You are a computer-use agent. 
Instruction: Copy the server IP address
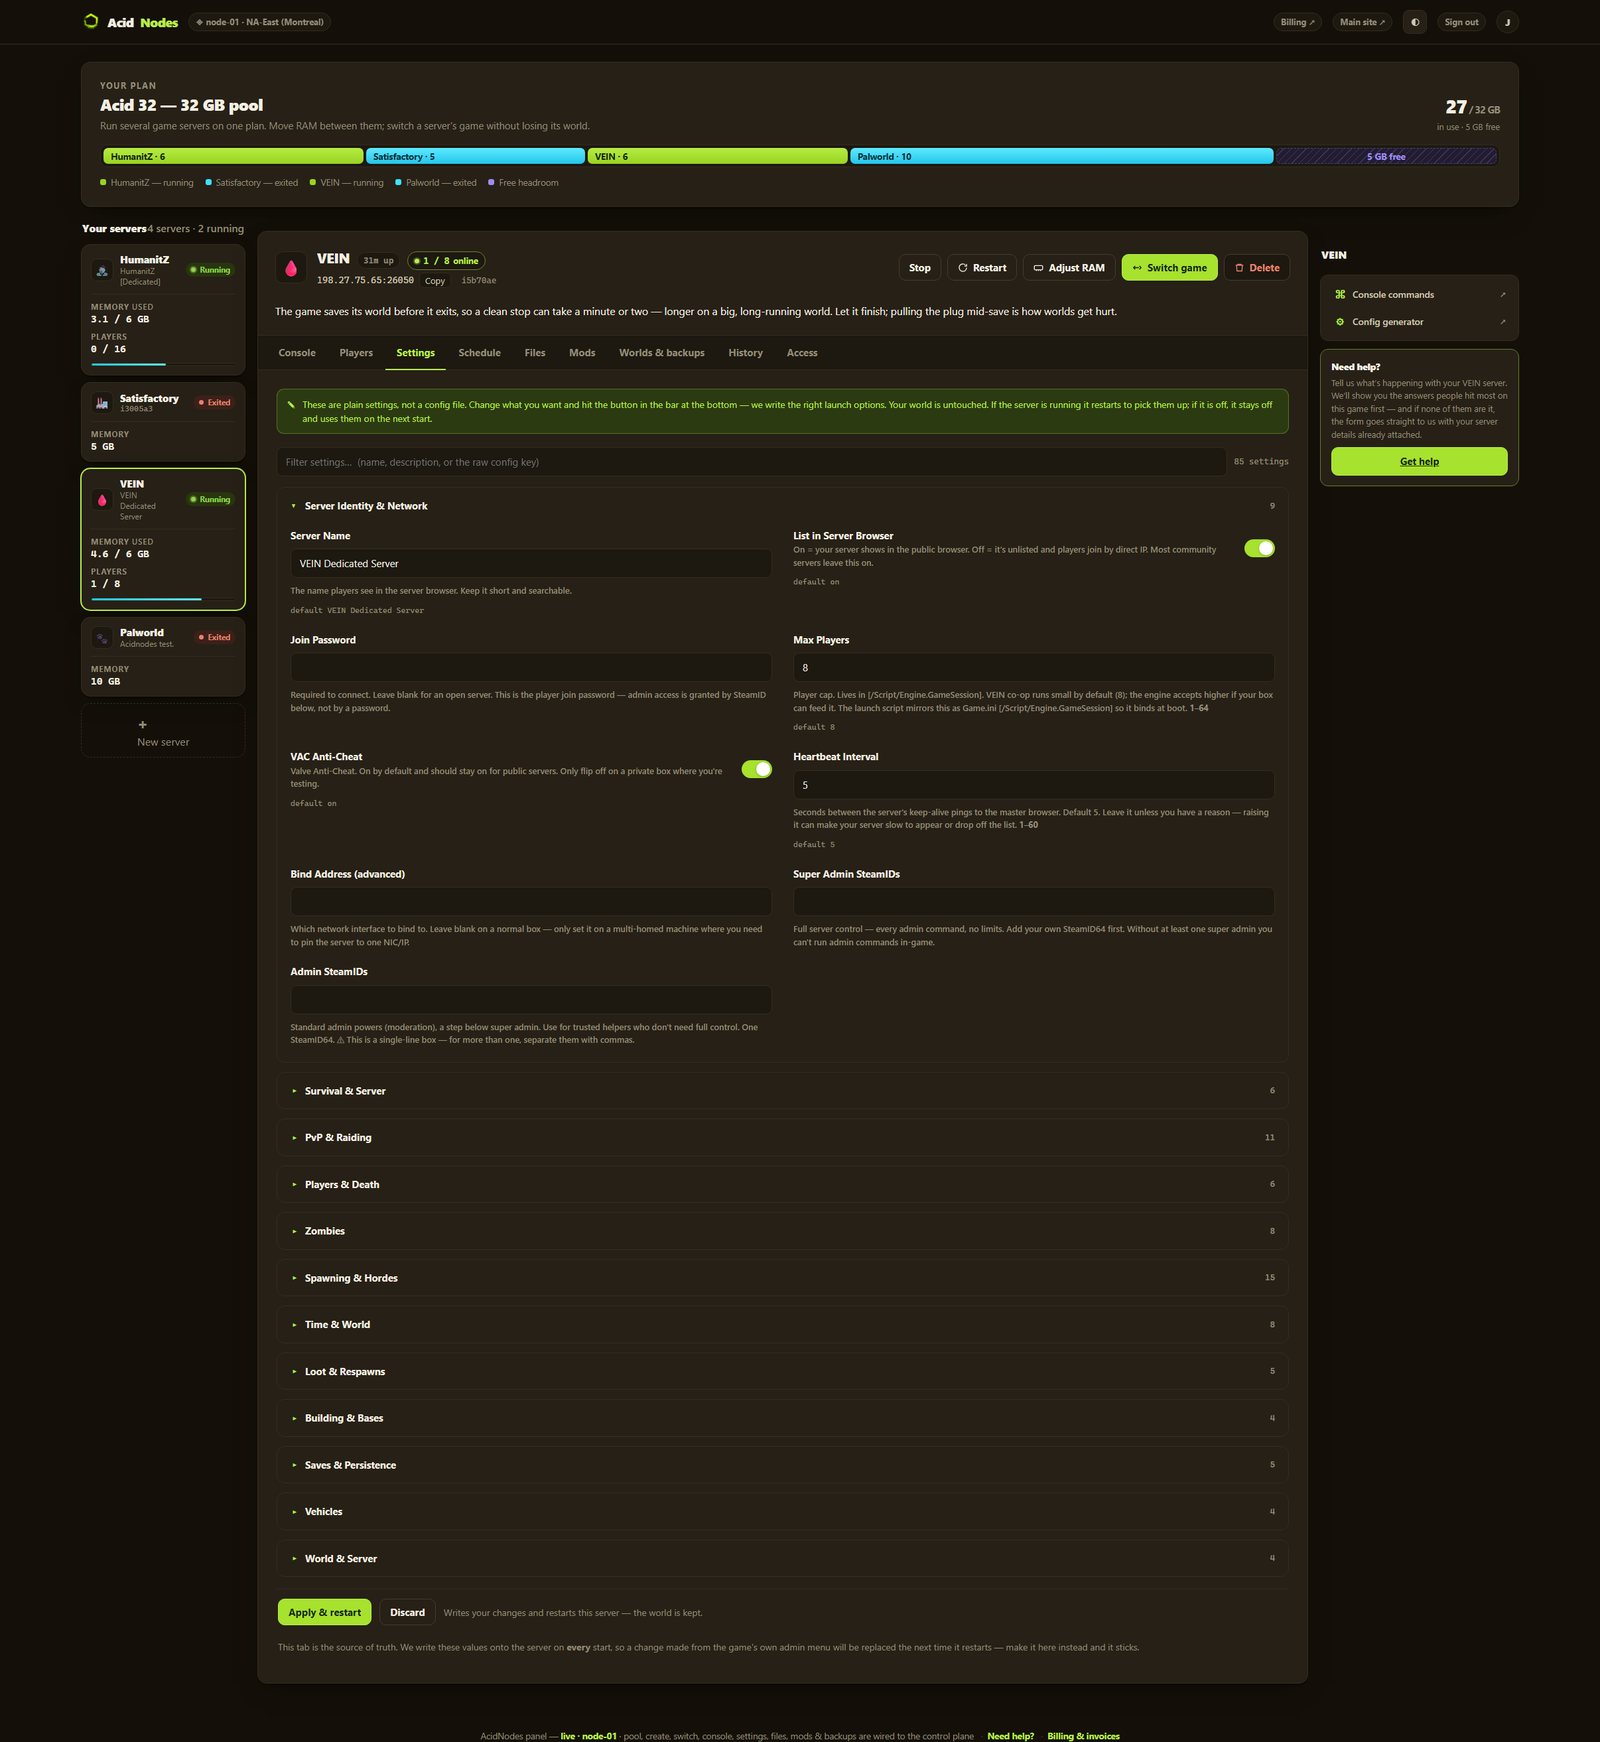pos(435,281)
